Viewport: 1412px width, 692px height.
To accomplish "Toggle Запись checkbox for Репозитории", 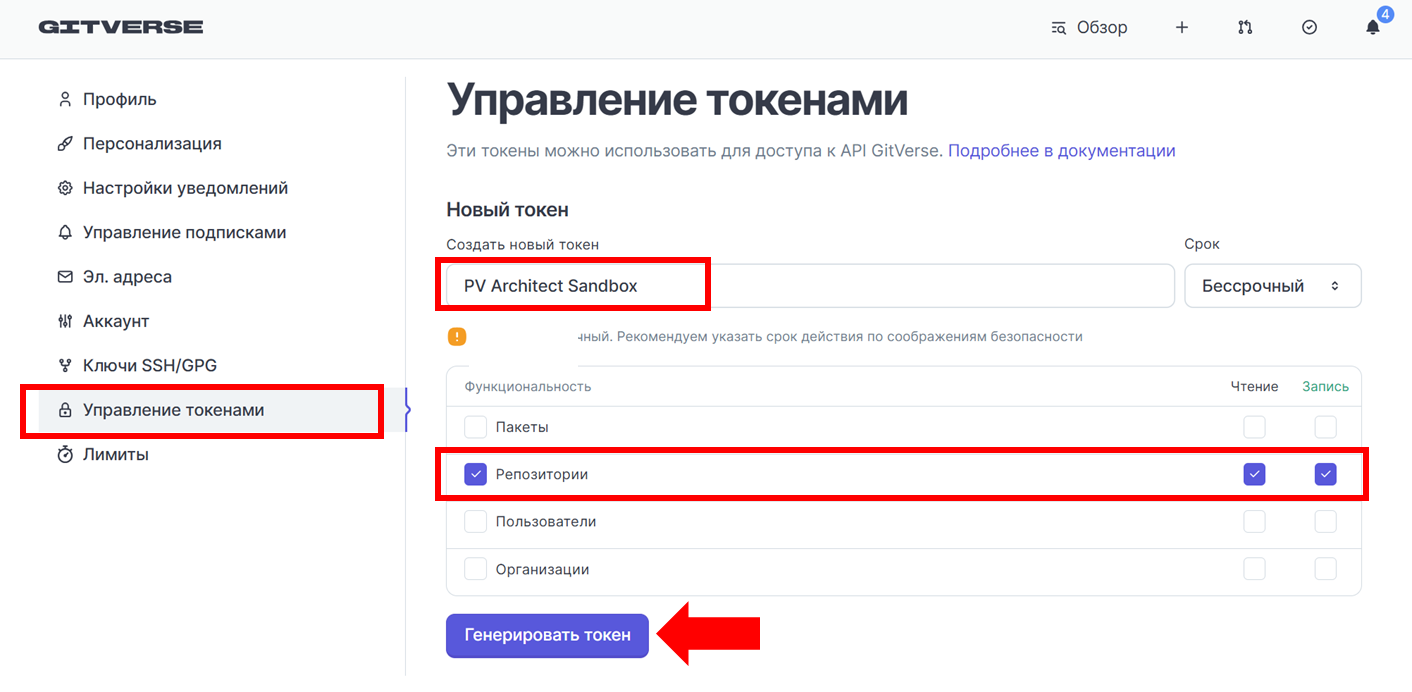I will point(1325,474).
